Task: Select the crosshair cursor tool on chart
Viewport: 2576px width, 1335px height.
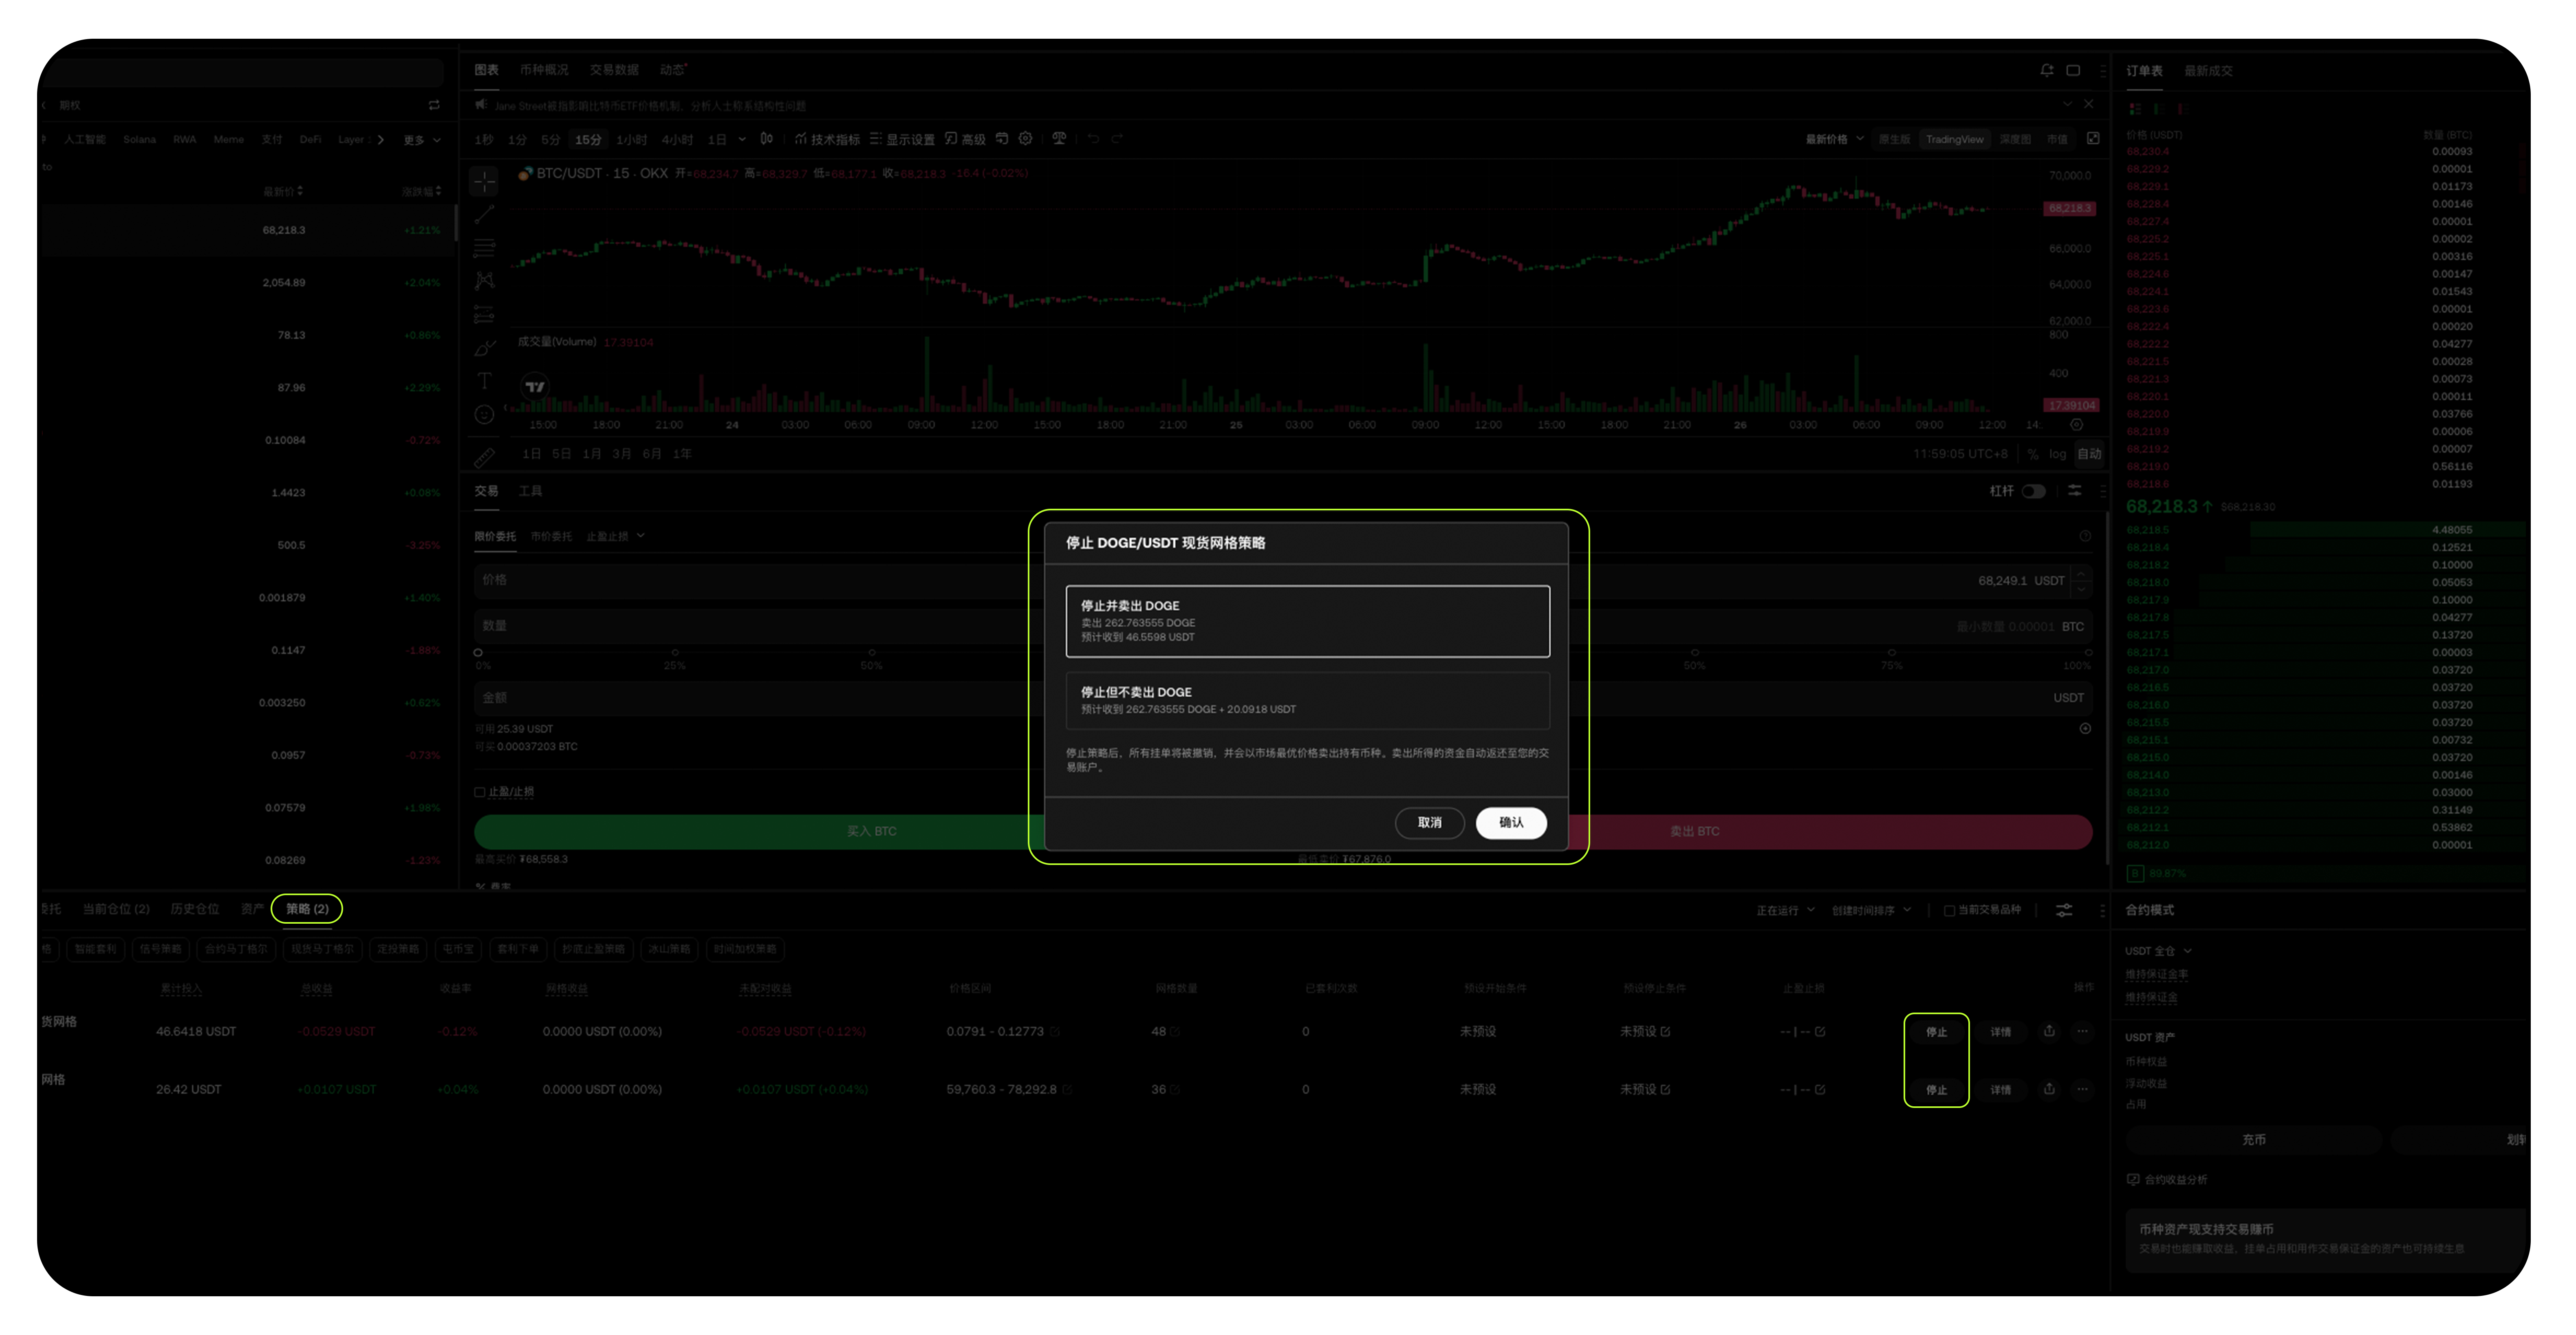Action: tap(484, 181)
